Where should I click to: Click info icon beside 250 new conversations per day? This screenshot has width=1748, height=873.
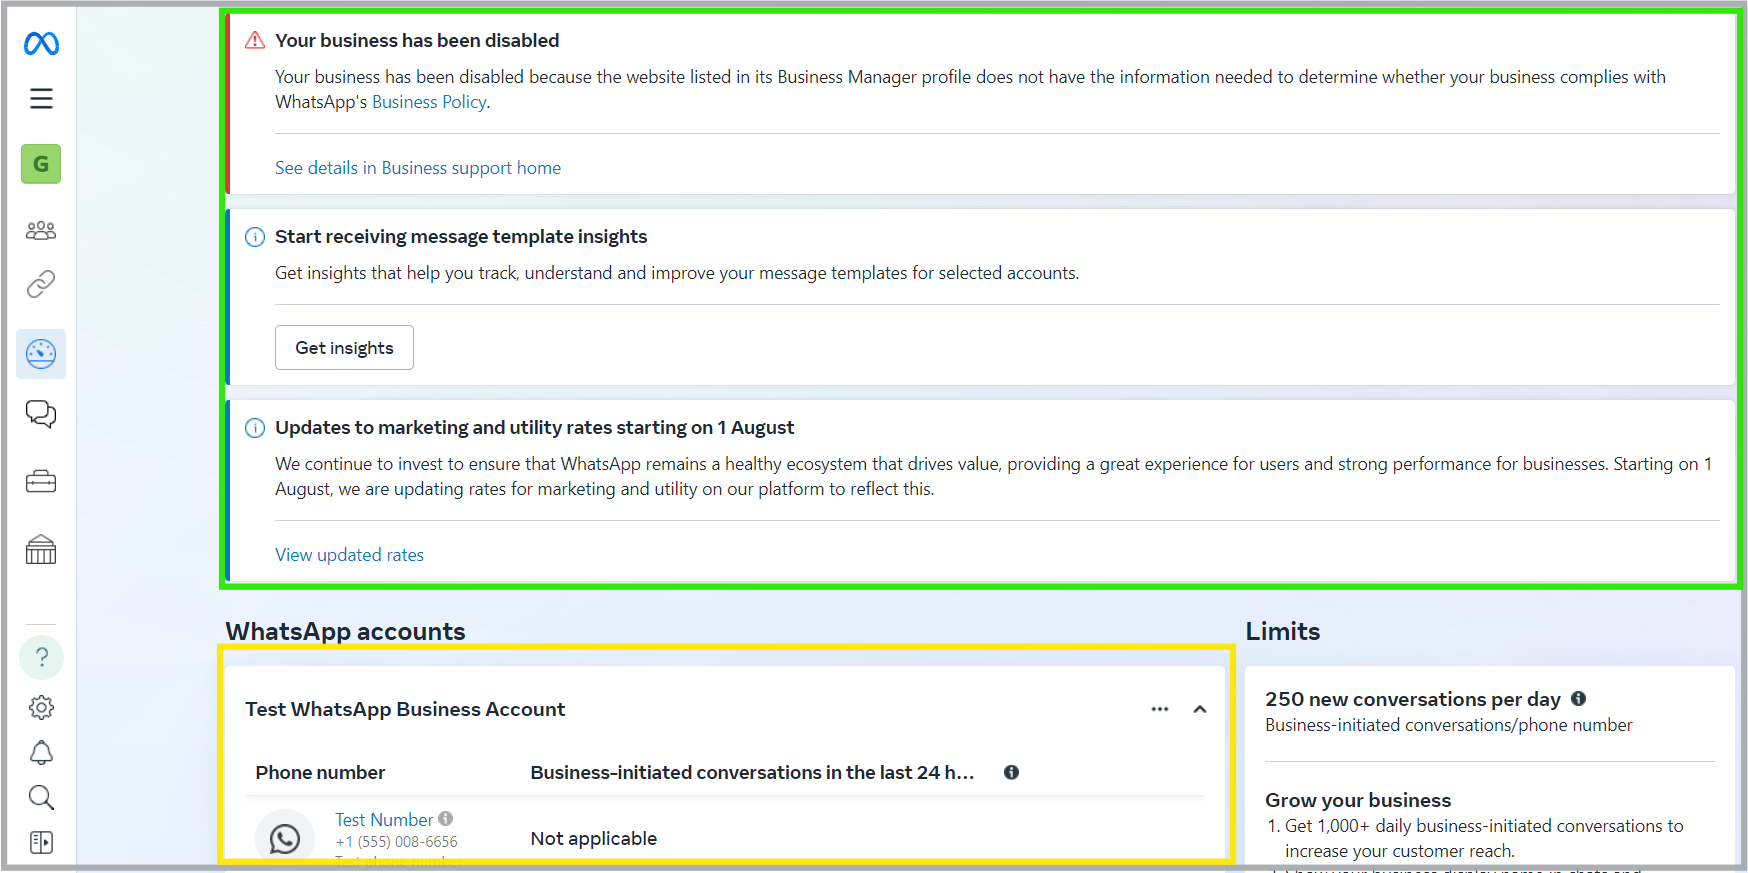click(1578, 699)
